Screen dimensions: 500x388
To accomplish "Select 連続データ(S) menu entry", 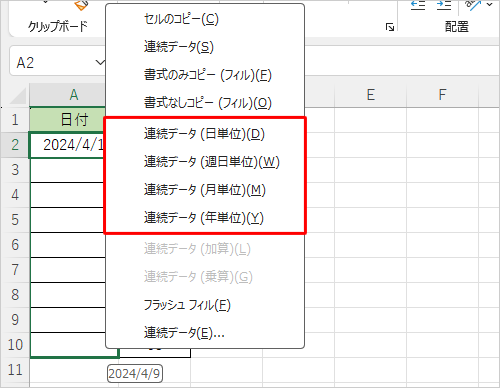I will 205,47.
